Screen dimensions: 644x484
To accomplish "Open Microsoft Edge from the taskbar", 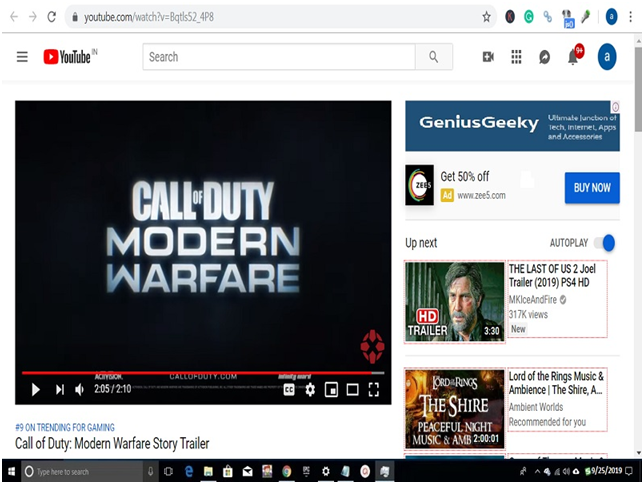I will (x=189, y=471).
